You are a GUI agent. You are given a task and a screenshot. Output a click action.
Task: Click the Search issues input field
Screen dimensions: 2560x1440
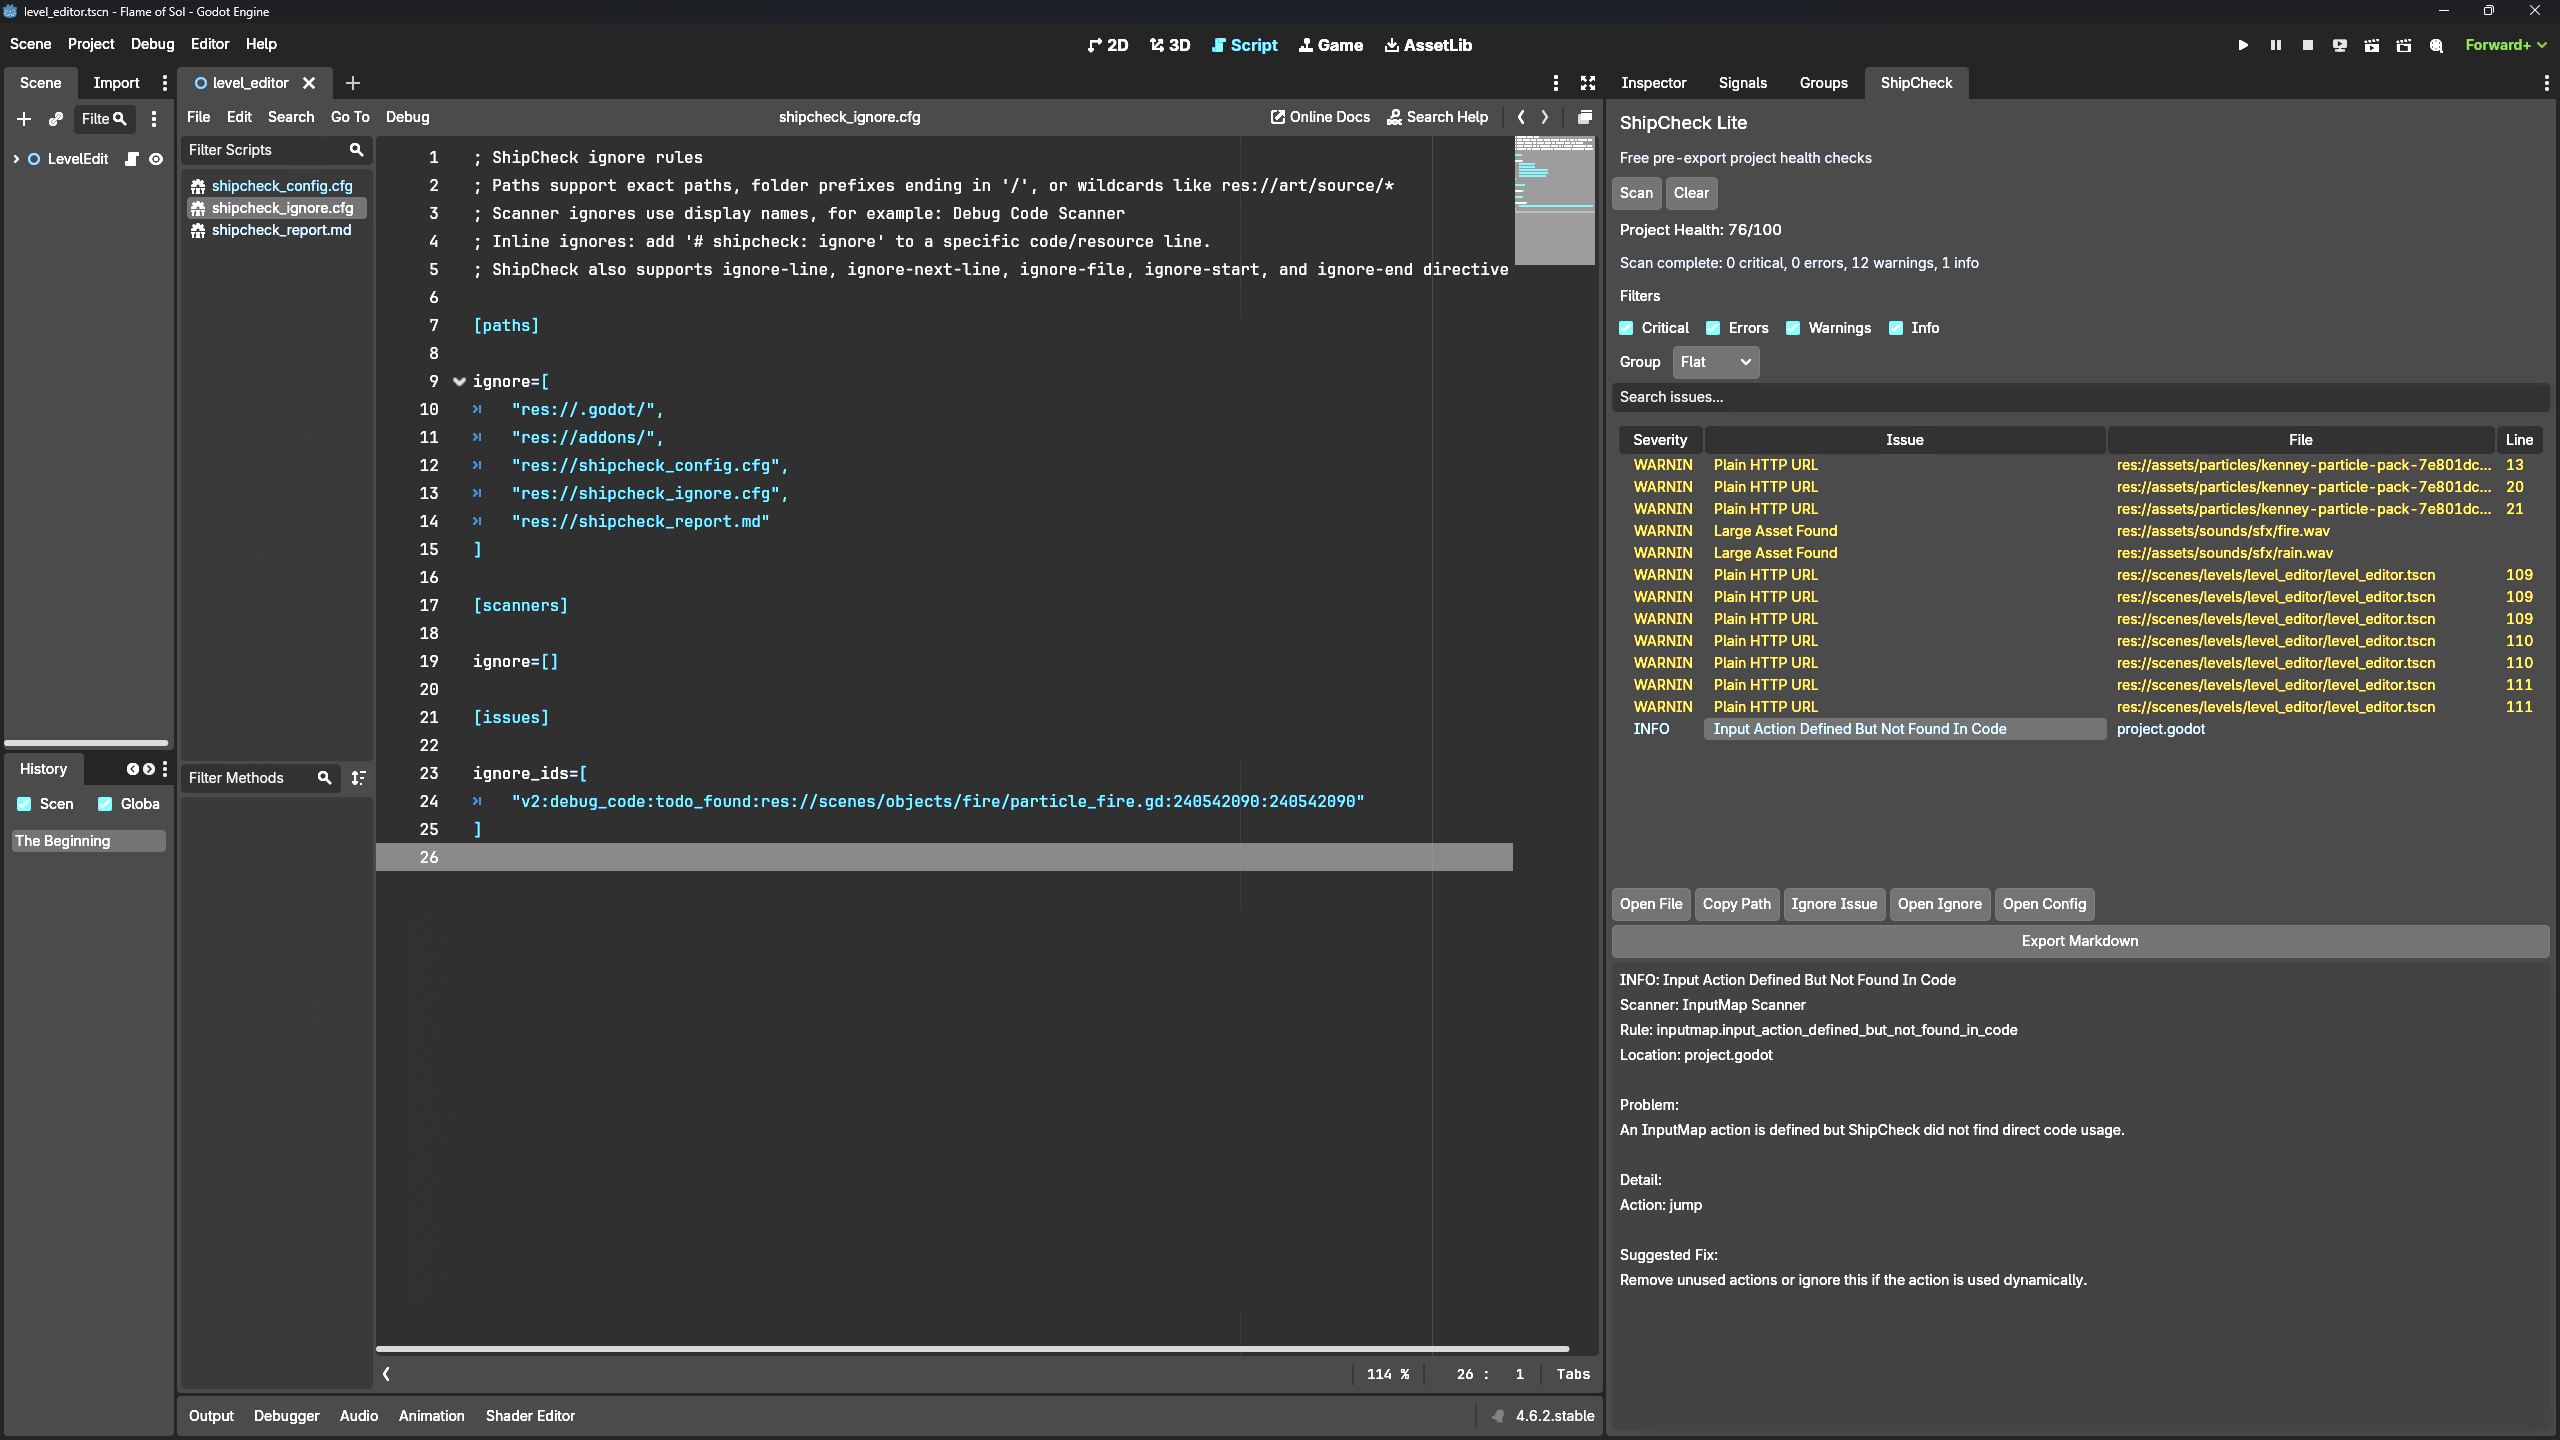[2080, 397]
